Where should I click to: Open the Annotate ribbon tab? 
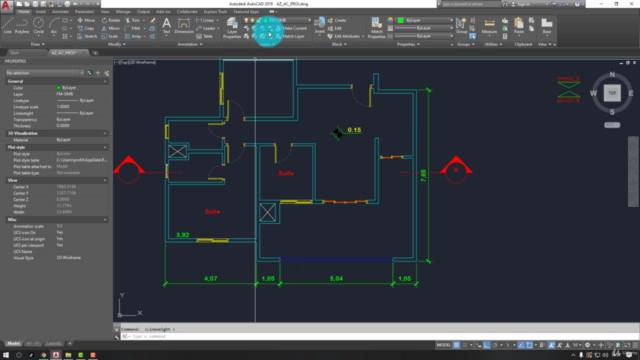(60, 11)
